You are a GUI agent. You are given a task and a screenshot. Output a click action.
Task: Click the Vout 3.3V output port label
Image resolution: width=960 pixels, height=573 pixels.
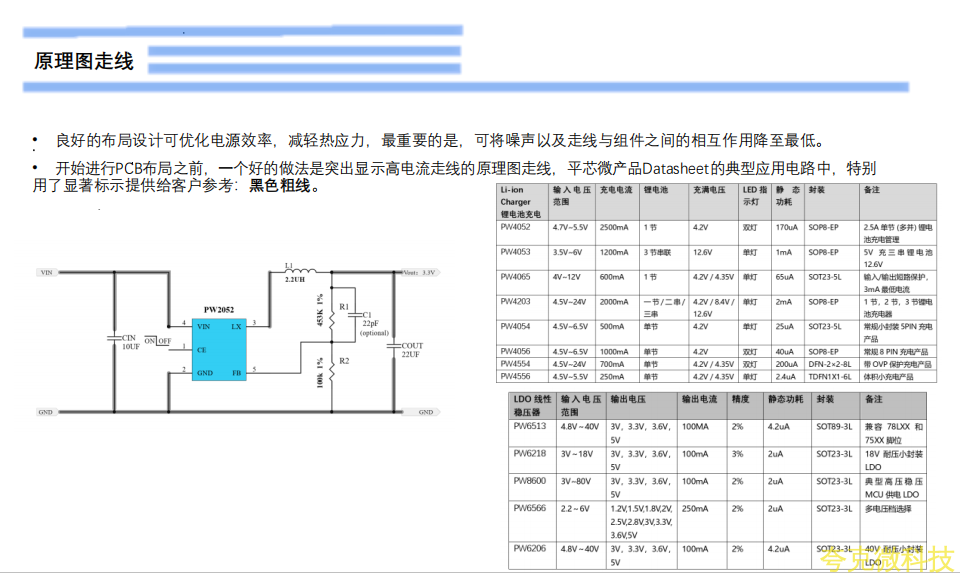click(417, 272)
